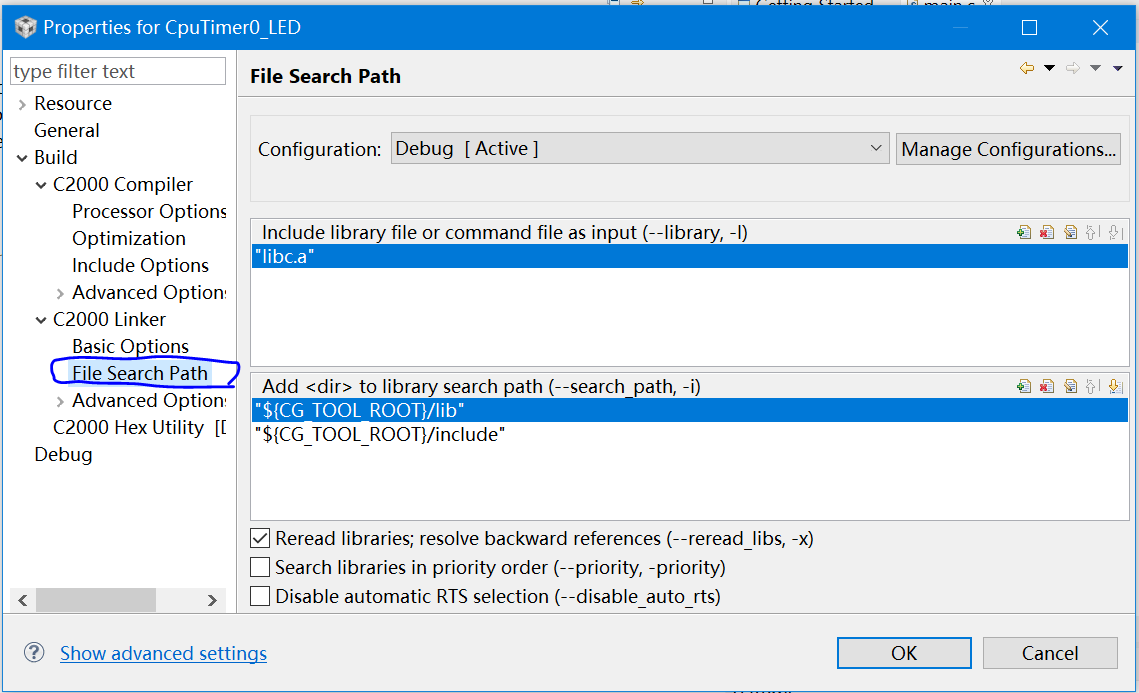Viewport: 1139px width, 693px height.
Task: Collapse the C2000 Compiler tree node
Action: point(41,185)
